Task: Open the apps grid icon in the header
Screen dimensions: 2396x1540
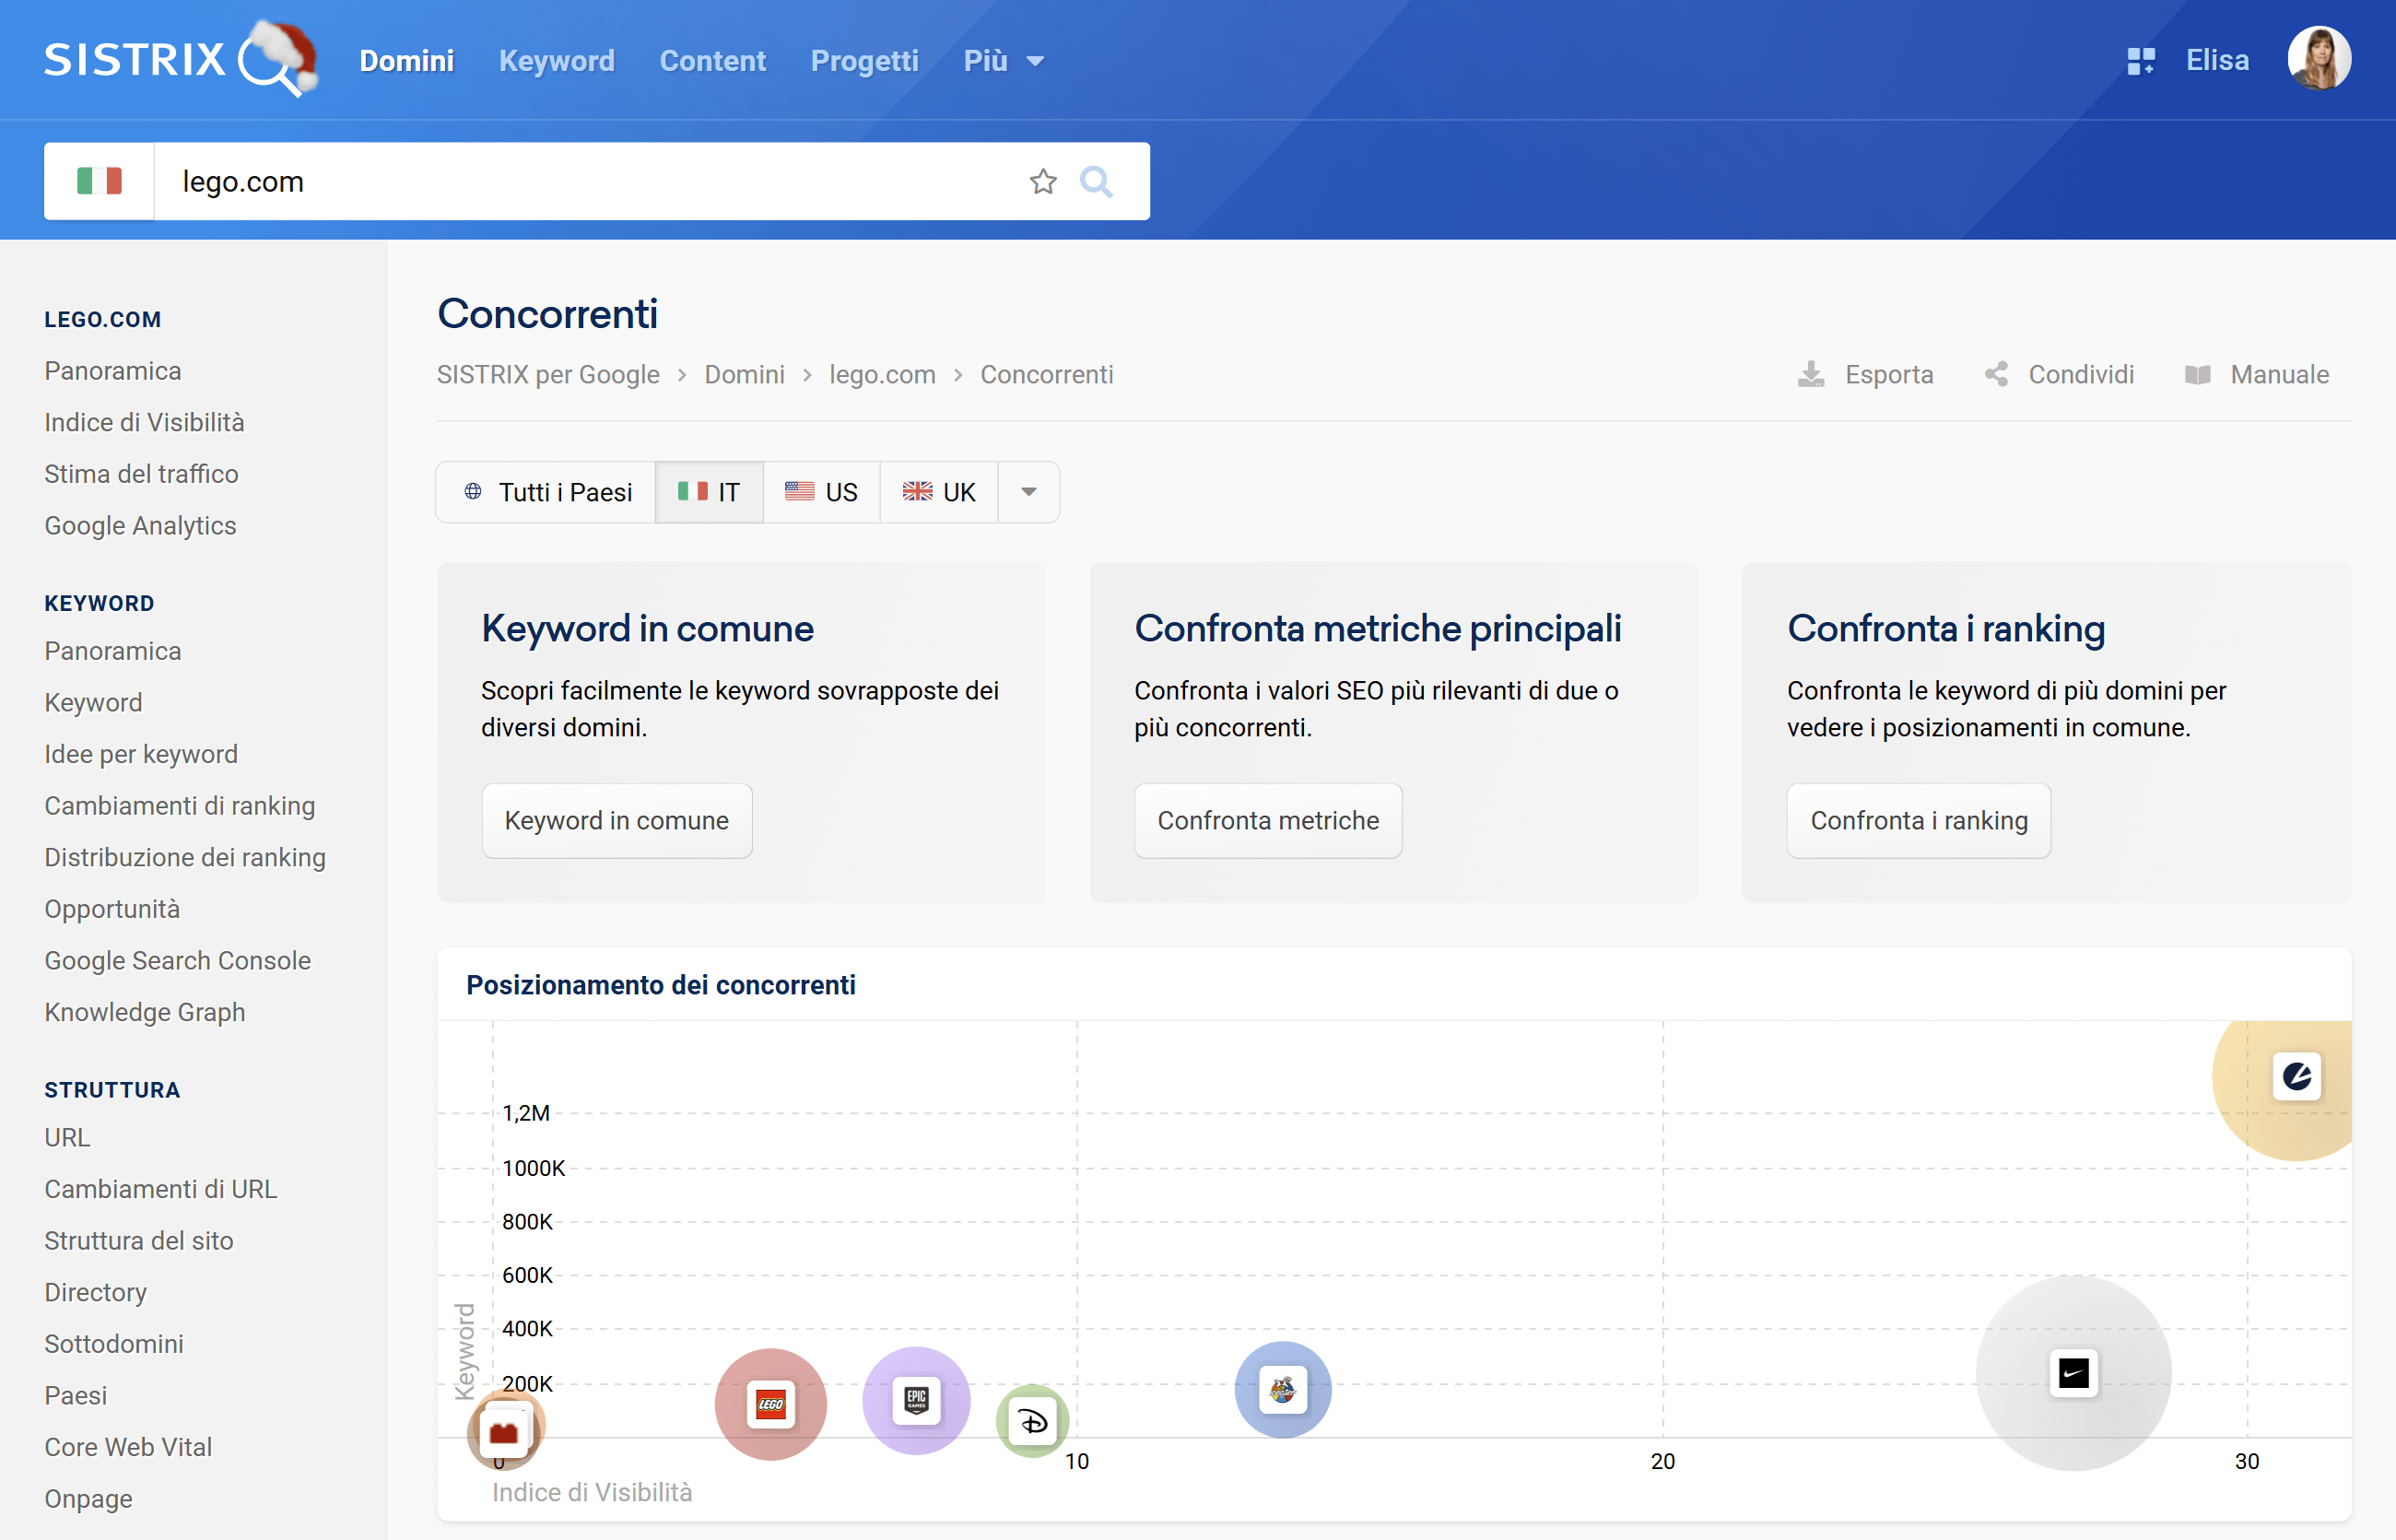Action: click(2142, 60)
